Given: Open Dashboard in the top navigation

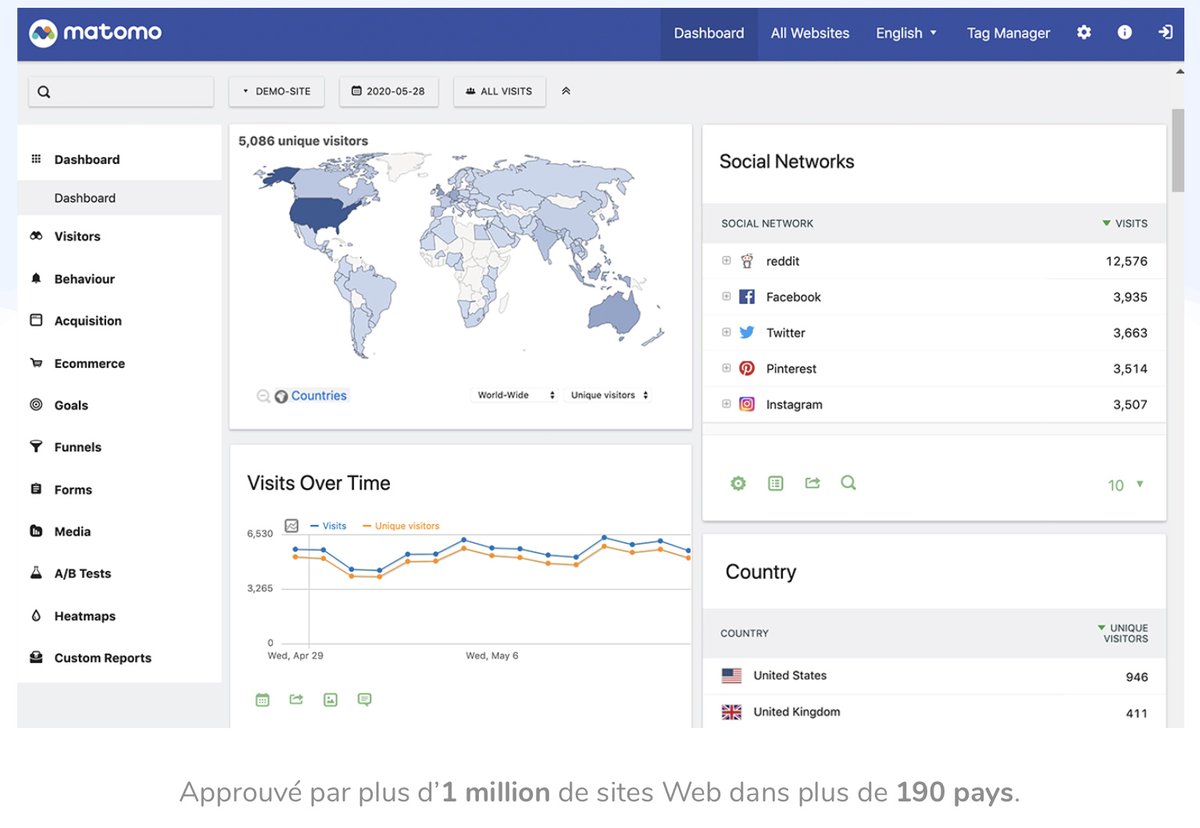Looking at the screenshot, I should (709, 33).
